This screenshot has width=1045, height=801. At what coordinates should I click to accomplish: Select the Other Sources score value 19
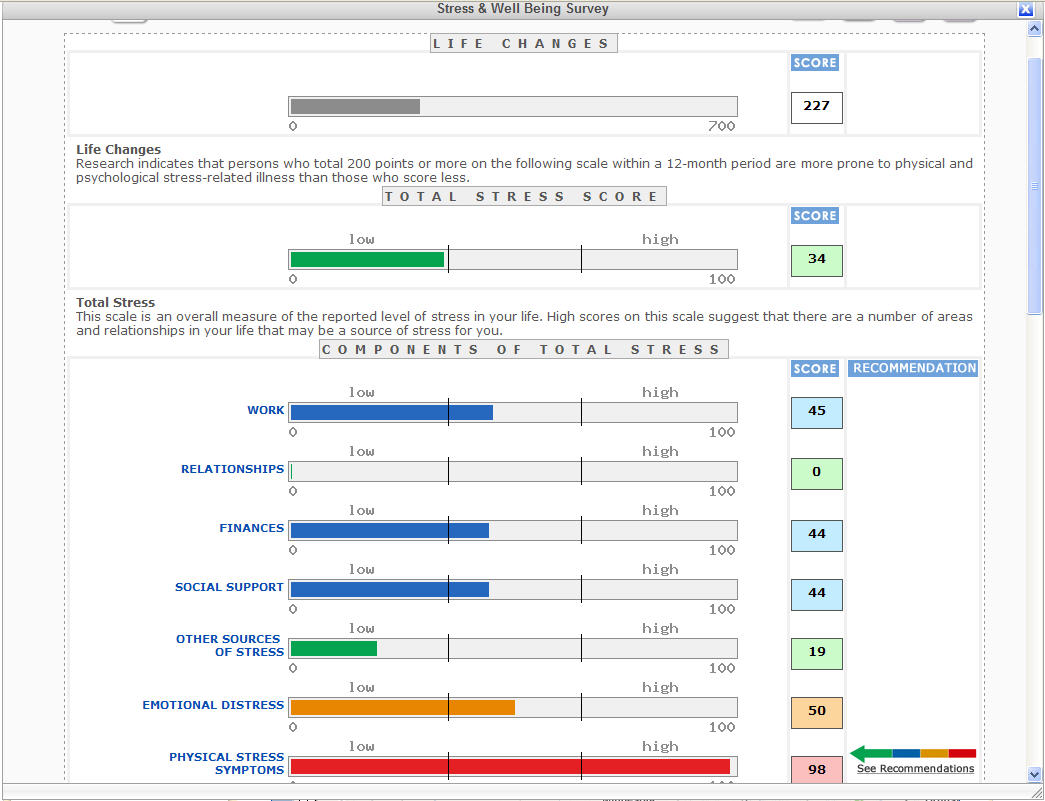816,653
